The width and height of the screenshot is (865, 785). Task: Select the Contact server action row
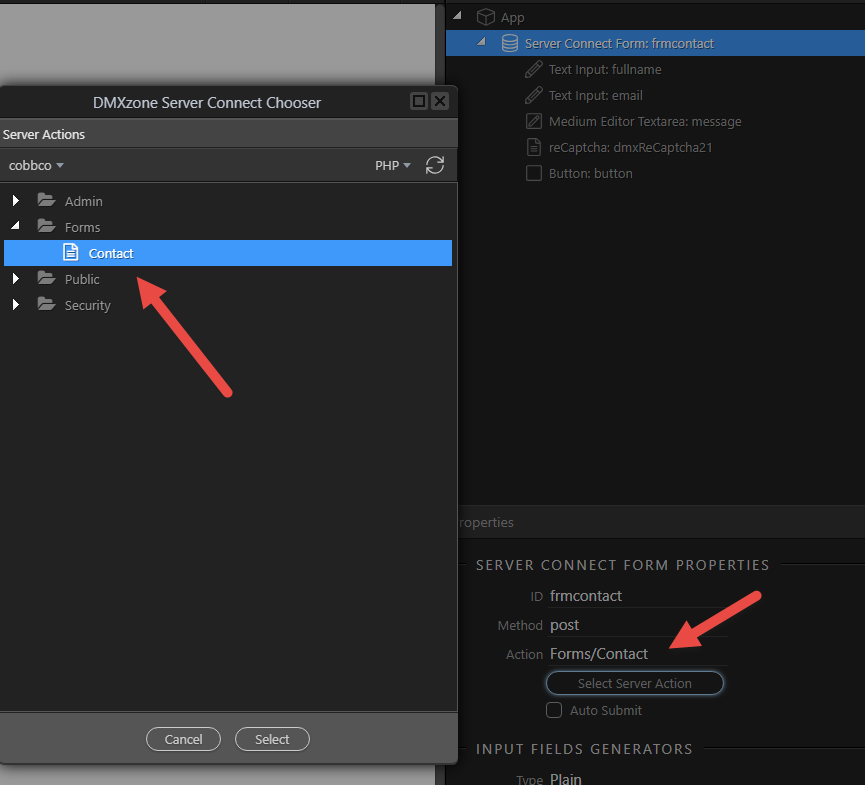coord(228,253)
